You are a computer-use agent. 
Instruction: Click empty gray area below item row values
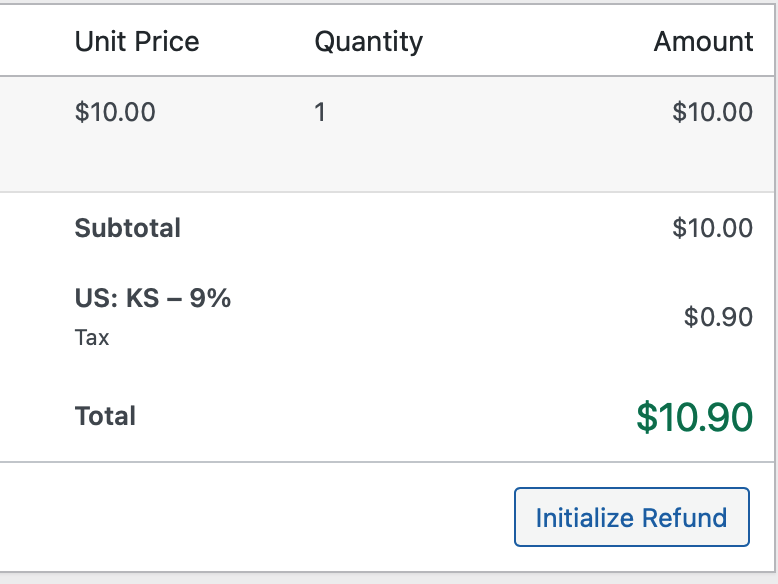400,160
